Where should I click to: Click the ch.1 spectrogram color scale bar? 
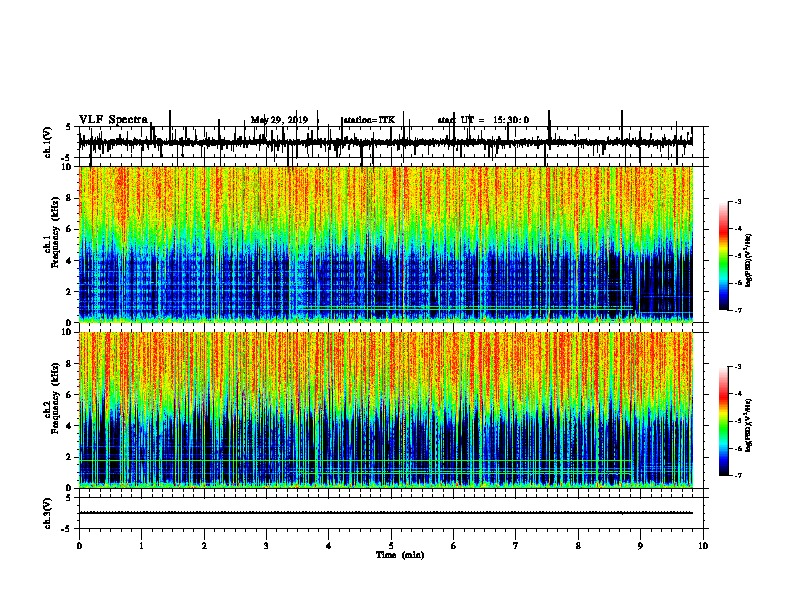[723, 256]
